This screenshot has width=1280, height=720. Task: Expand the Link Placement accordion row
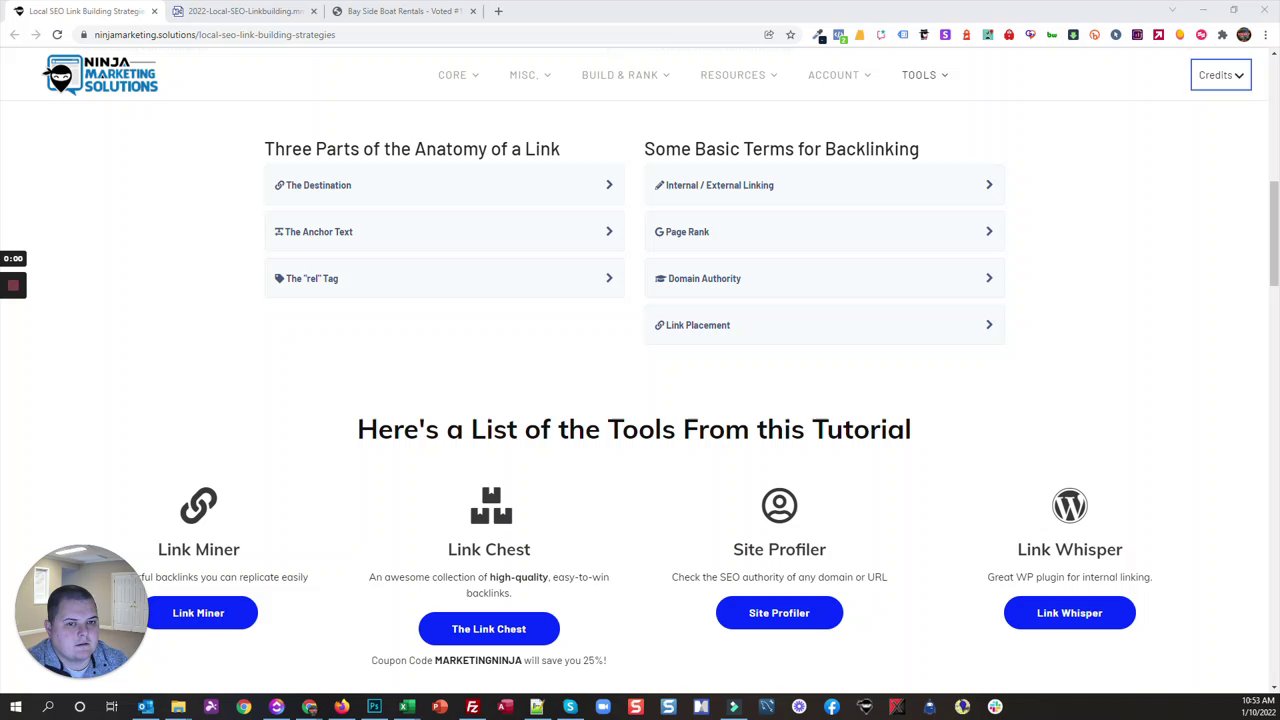coord(824,325)
